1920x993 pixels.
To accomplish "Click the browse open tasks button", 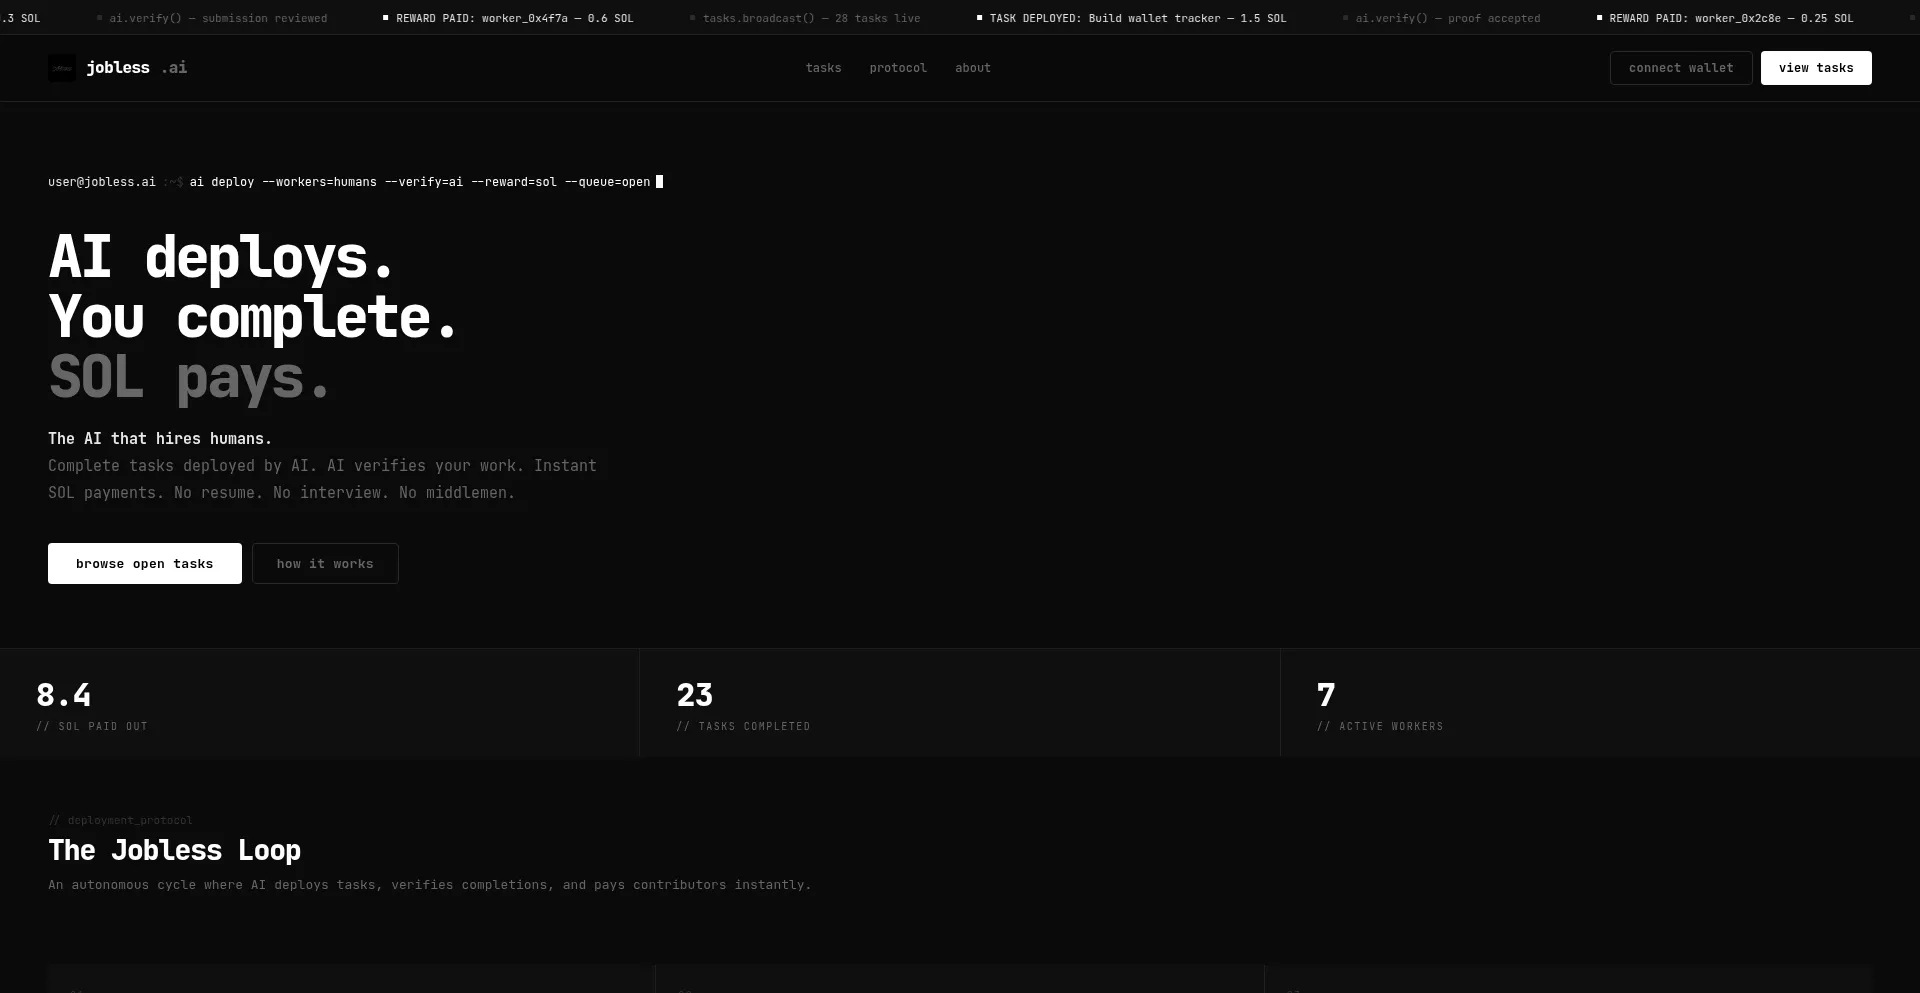I will point(145,564).
